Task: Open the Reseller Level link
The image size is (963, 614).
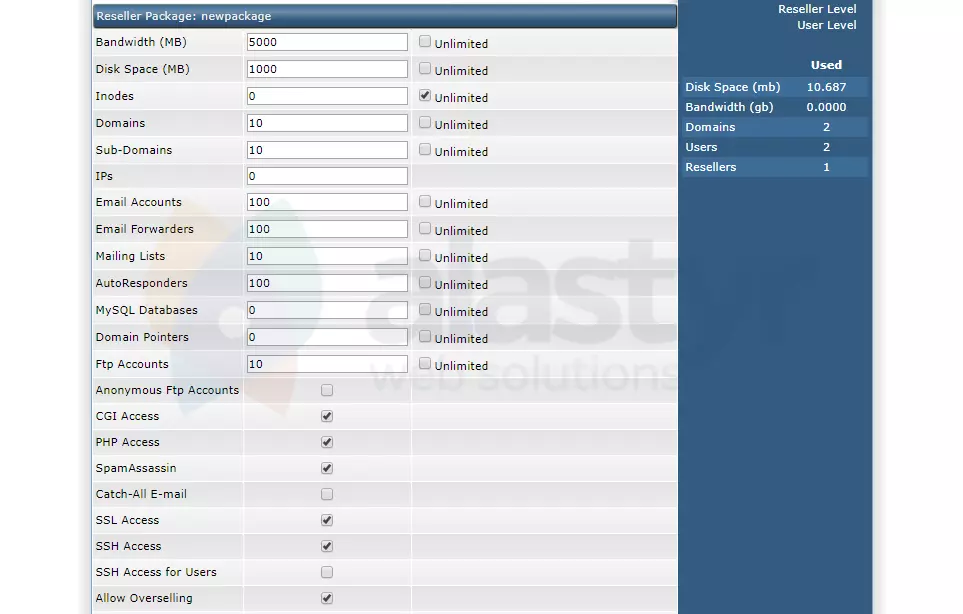Action: tap(817, 9)
